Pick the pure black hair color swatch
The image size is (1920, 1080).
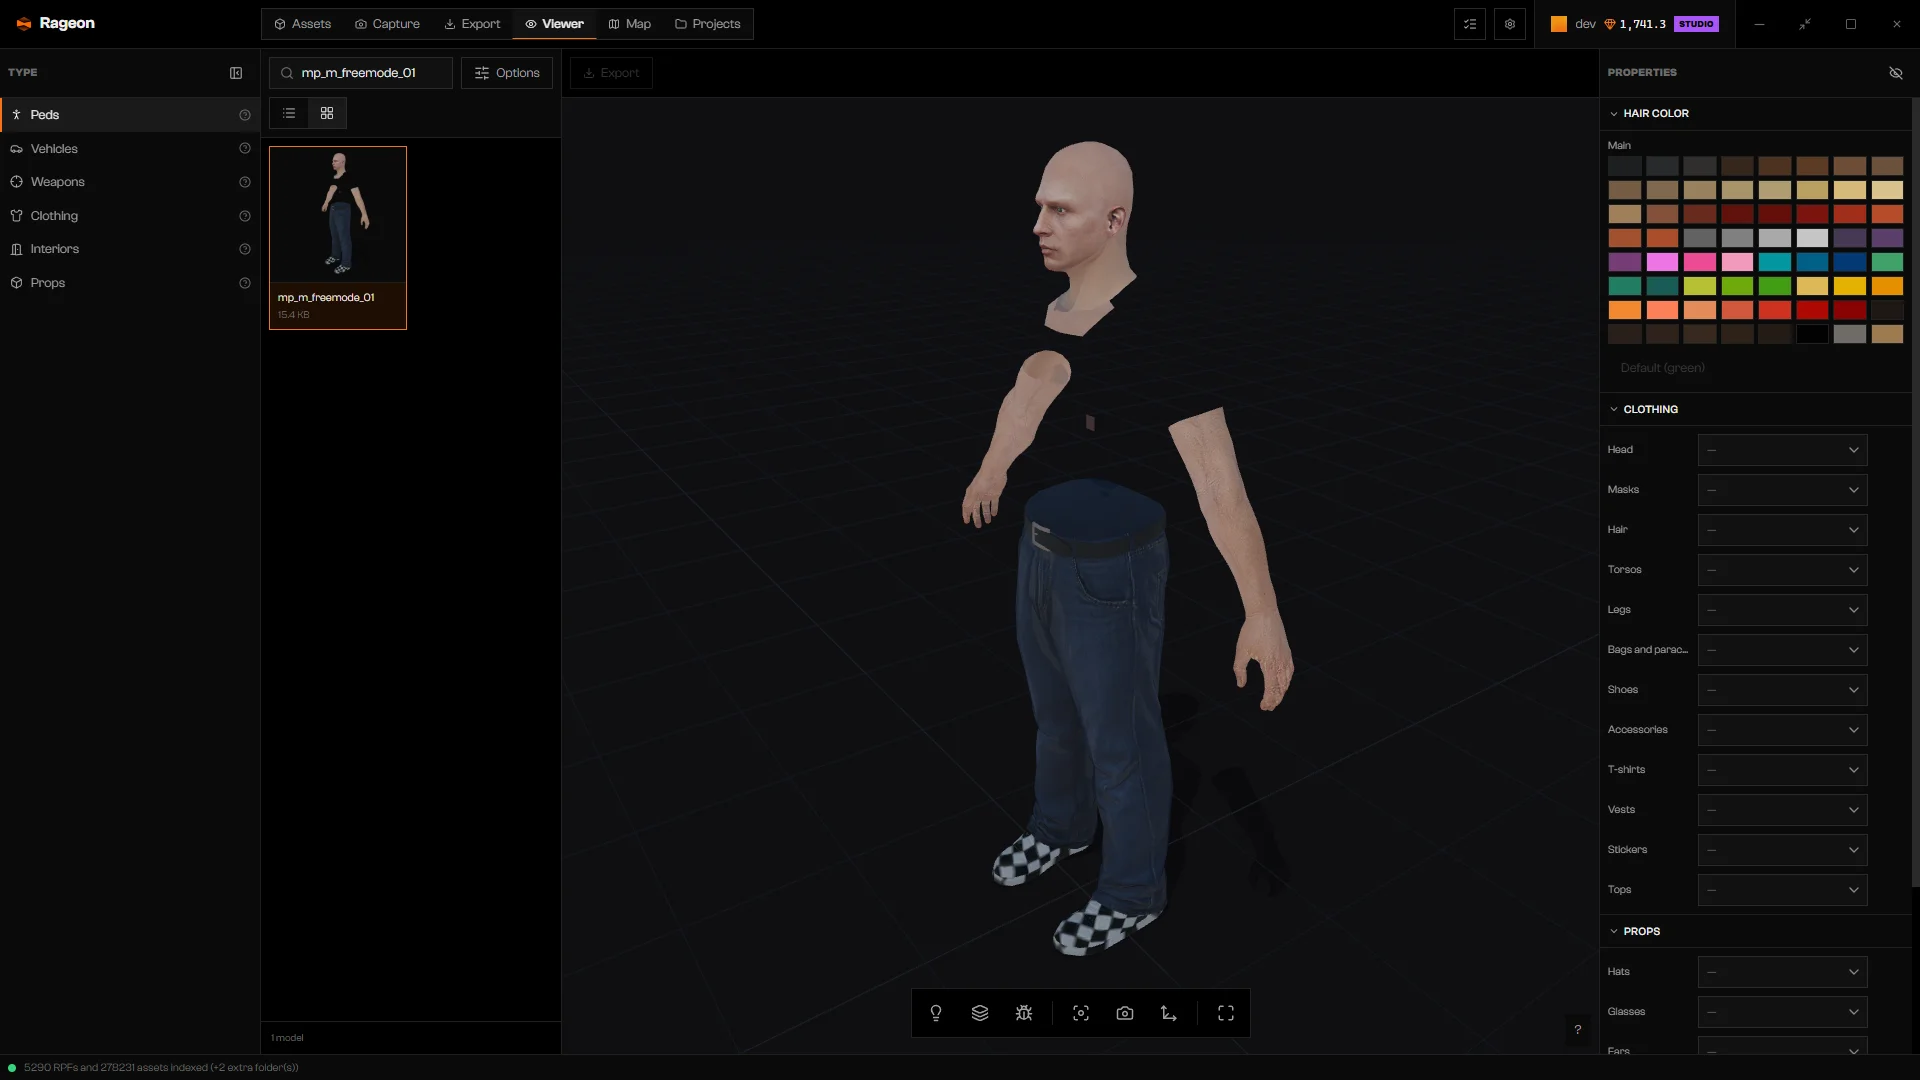click(1812, 334)
